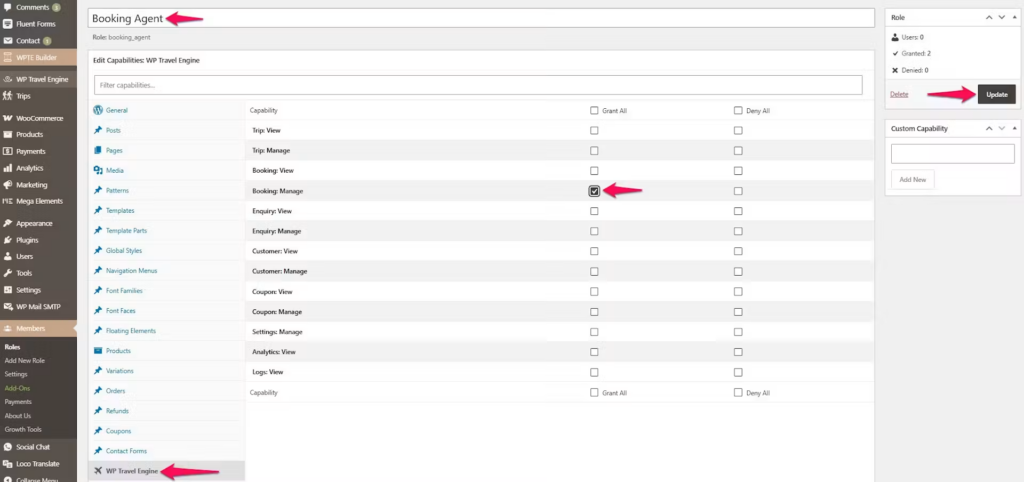Viewport: 1024px width, 482px height.
Task: Collapse the Role panel with triangle toggle
Action: click(x=1014, y=18)
